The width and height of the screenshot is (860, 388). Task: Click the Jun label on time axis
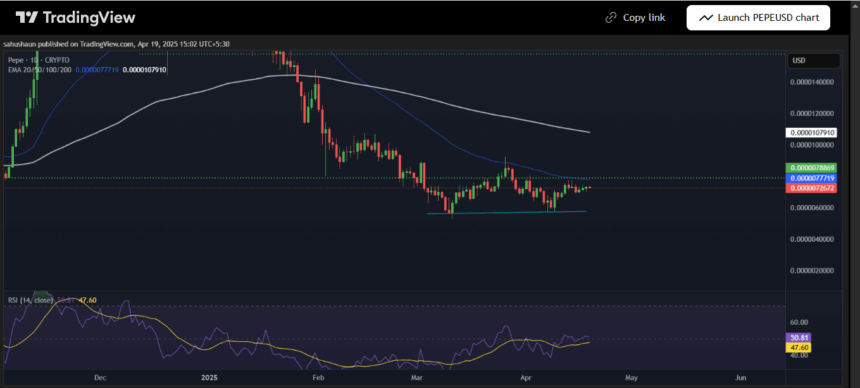point(740,378)
